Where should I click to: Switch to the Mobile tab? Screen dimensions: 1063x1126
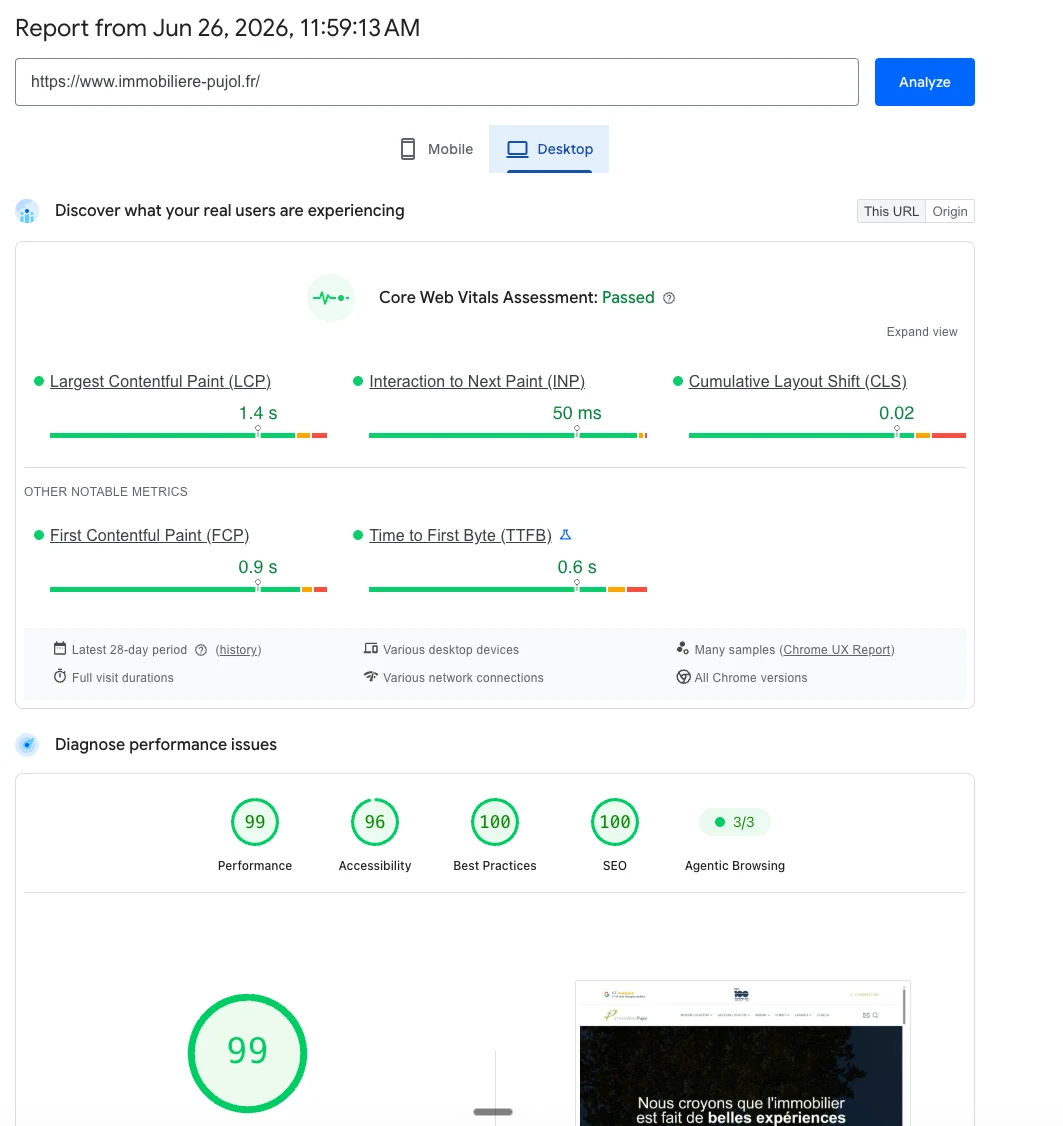[x=436, y=149]
